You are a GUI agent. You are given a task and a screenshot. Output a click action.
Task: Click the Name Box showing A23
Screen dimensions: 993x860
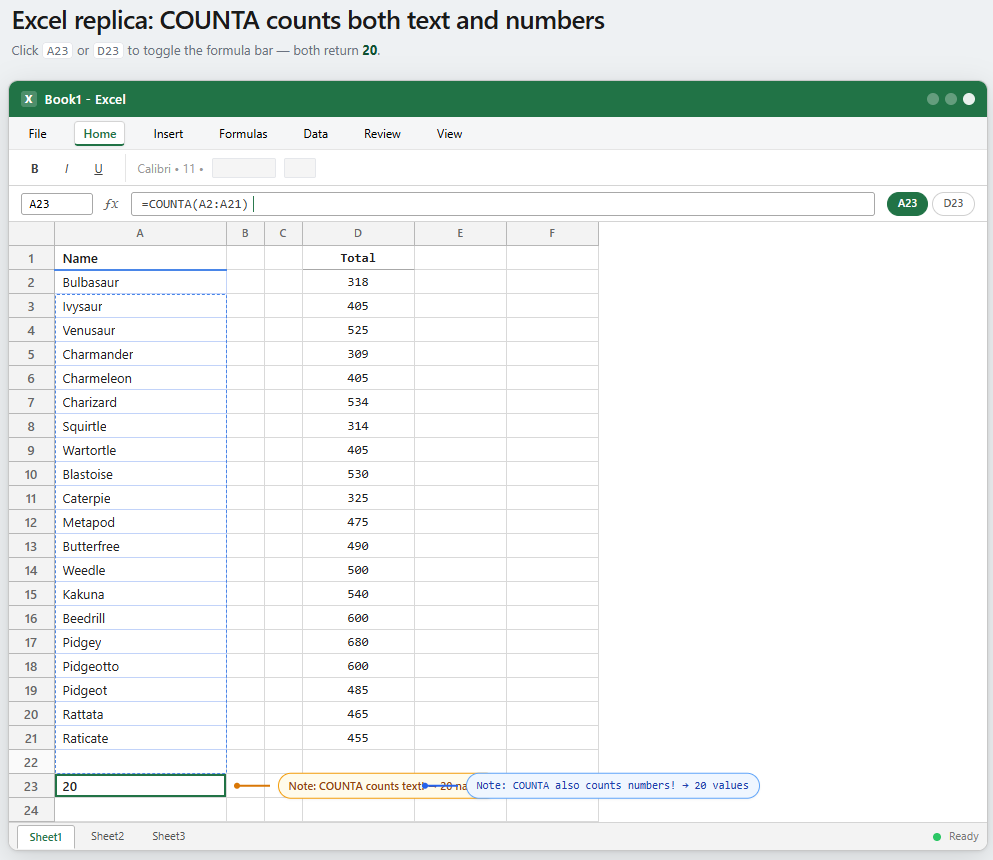(x=57, y=204)
